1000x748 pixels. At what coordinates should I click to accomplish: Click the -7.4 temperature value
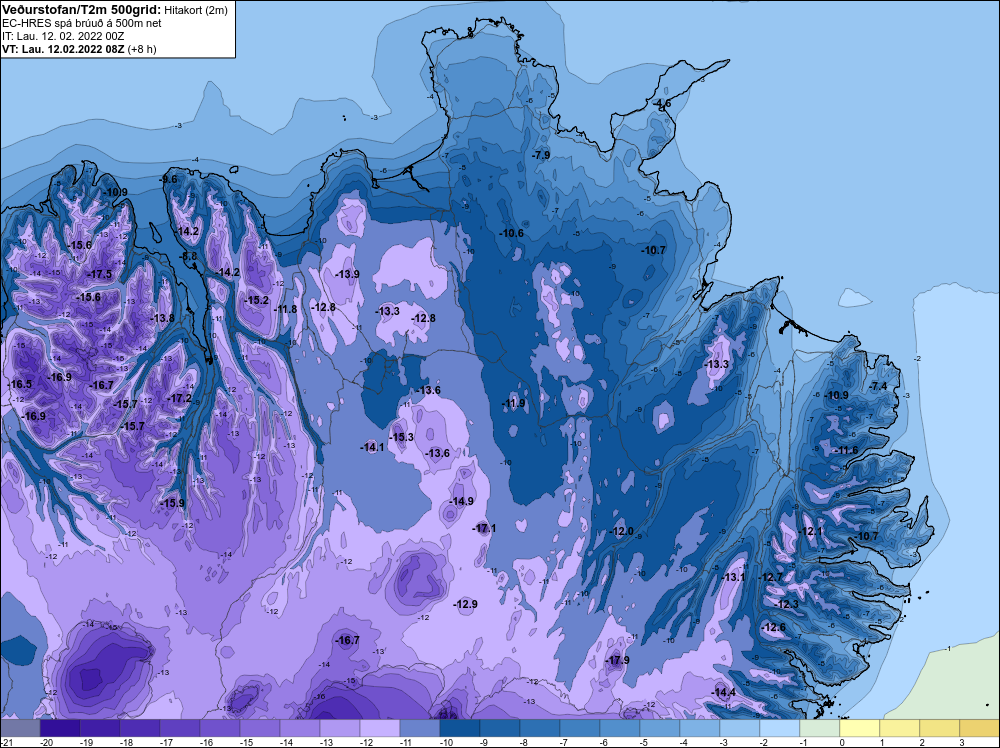[x=879, y=387]
